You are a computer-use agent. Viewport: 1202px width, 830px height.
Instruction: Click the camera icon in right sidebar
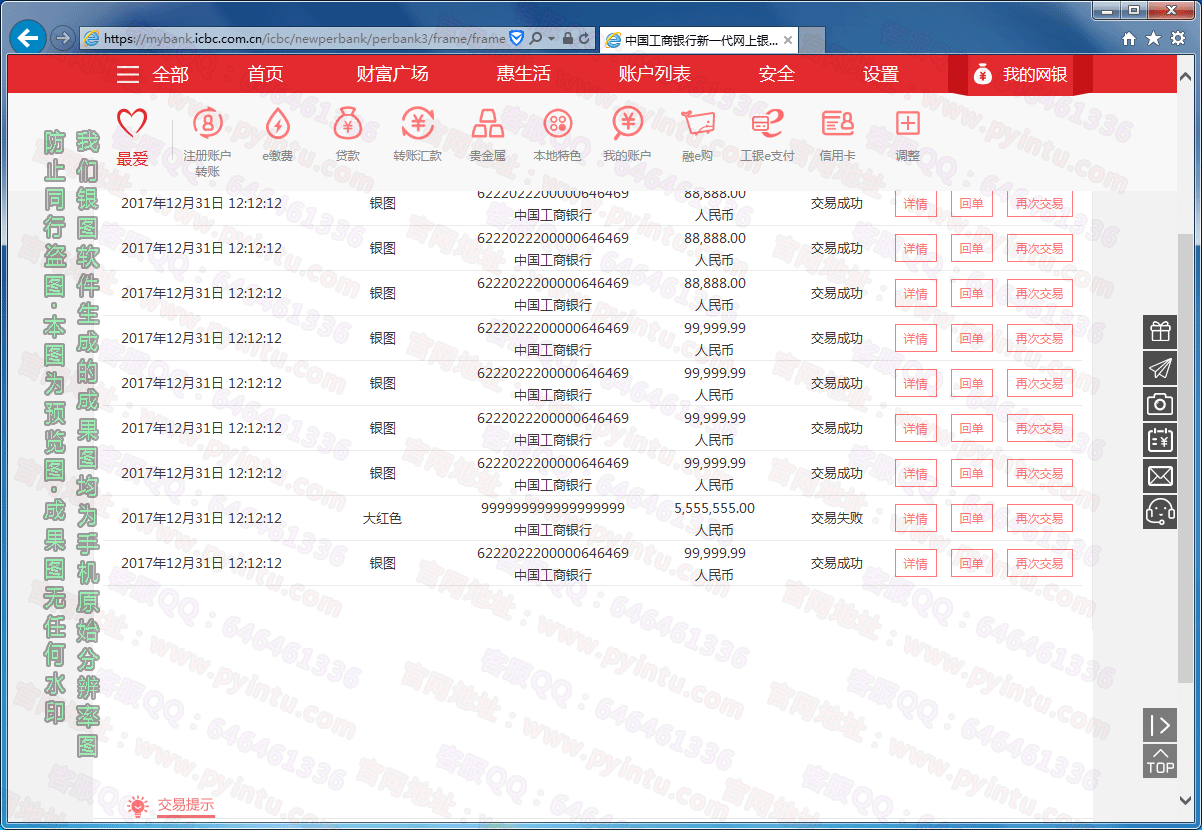pyautogui.click(x=1160, y=404)
